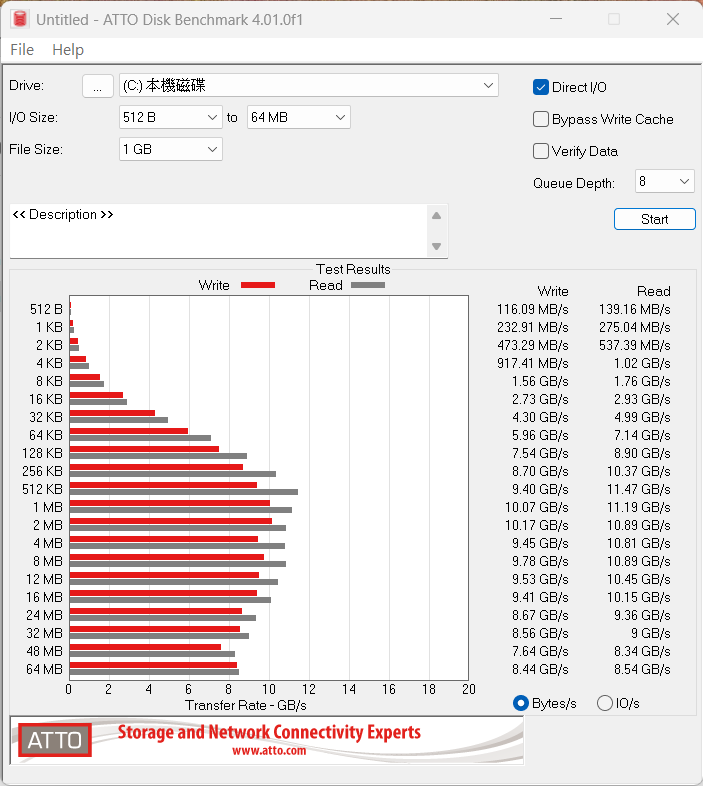This screenshot has height=786, width=703.
Task: Click the write value 10.07 GB/s
Action: point(537,507)
